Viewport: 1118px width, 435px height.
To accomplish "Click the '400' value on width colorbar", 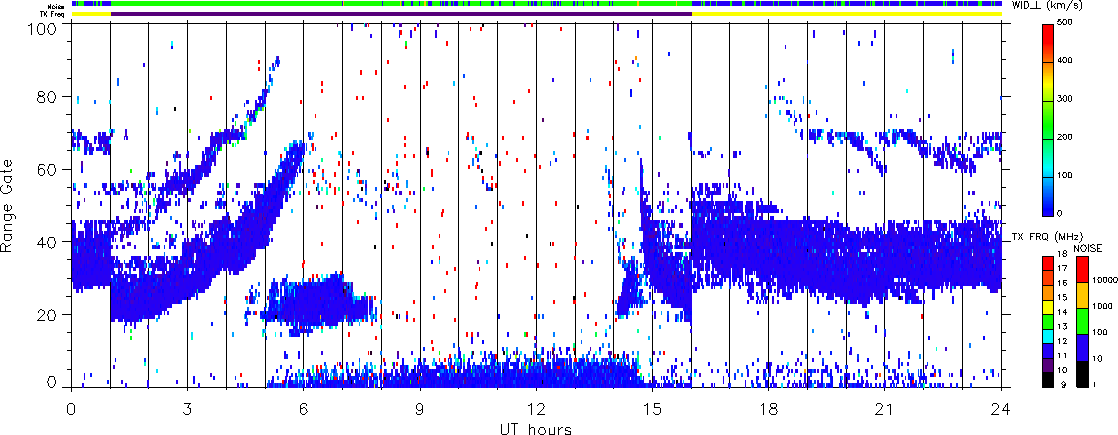I will 1065,60.
